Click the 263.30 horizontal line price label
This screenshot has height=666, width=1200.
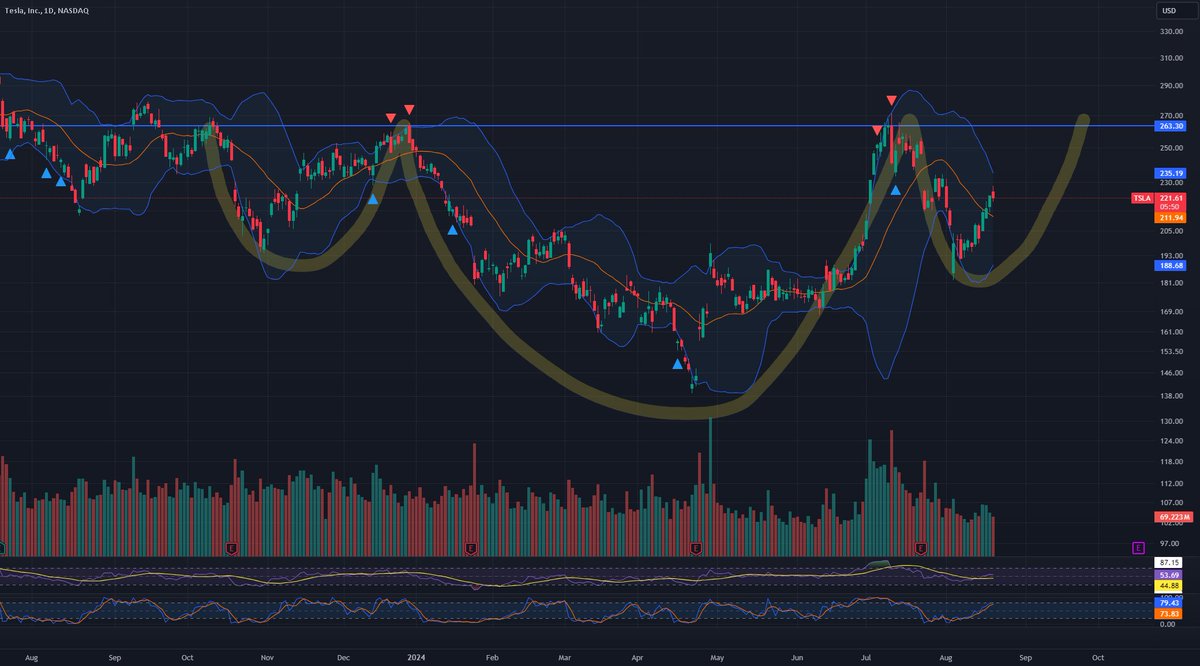click(x=1171, y=127)
